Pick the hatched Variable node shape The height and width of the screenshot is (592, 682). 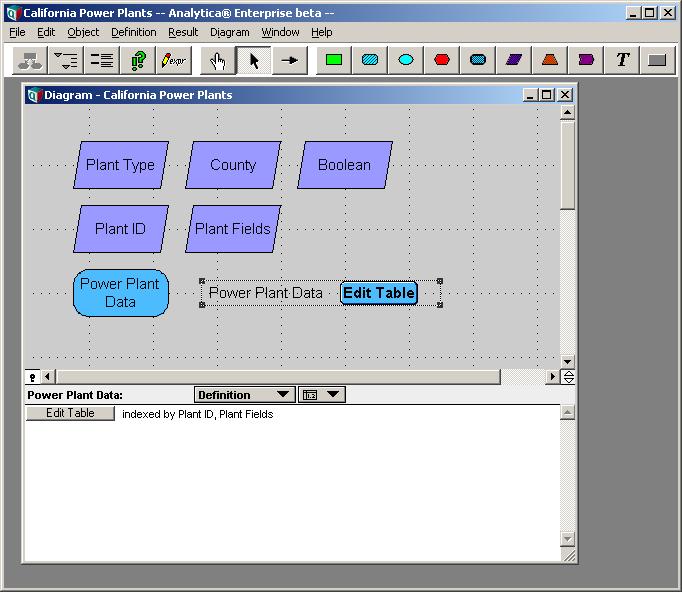[370, 60]
